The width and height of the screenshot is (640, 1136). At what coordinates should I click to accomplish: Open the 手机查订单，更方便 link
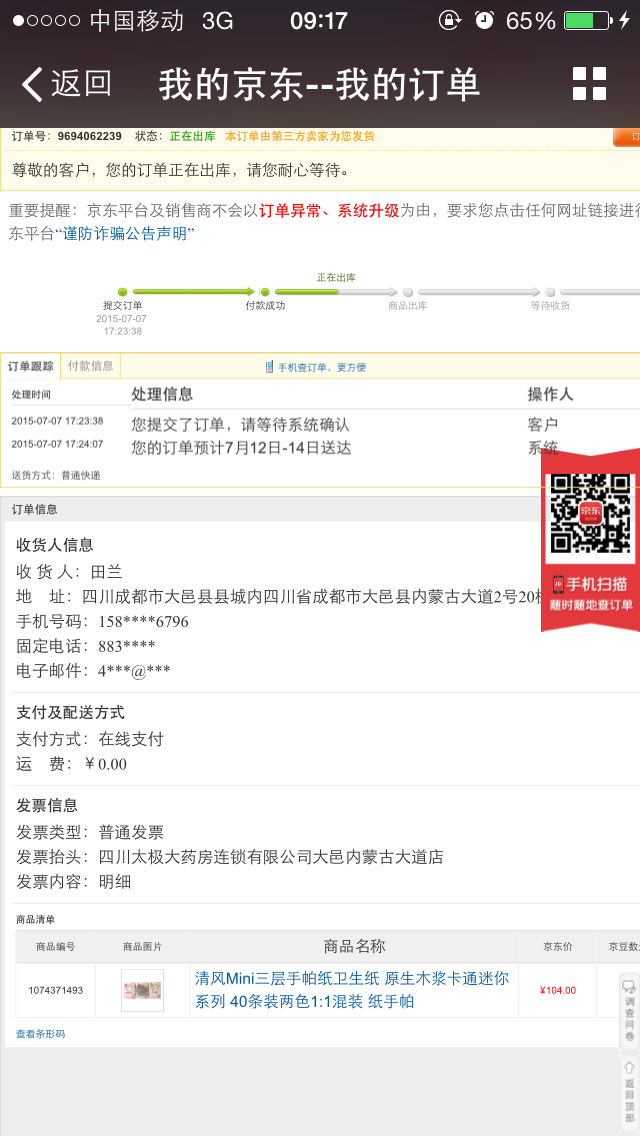(x=322, y=367)
